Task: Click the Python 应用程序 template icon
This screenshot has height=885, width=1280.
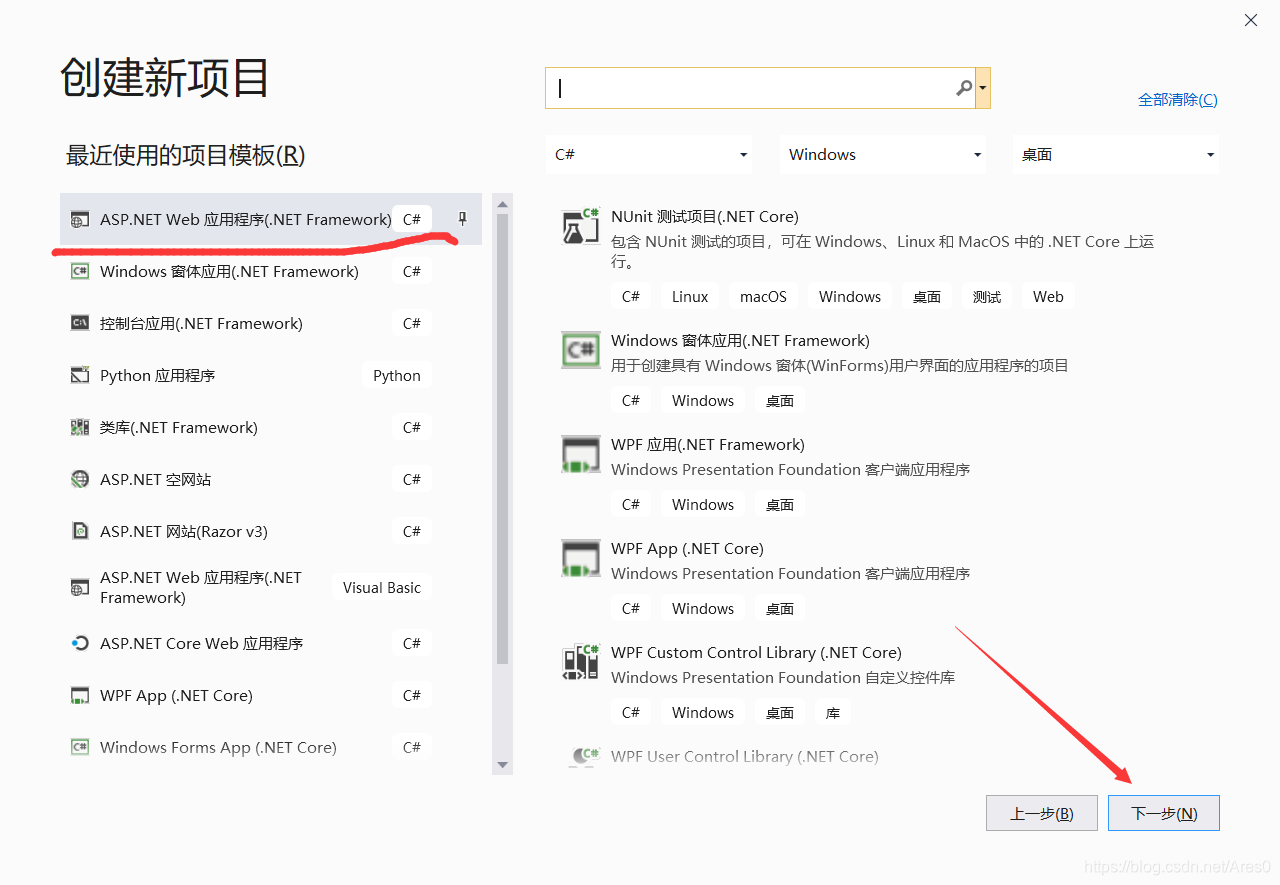Action: (79, 375)
